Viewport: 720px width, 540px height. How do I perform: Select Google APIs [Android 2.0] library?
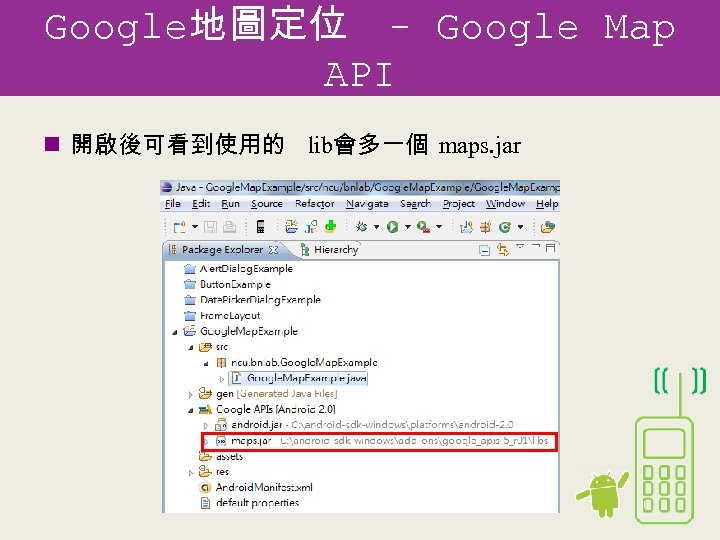click(267, 409)
